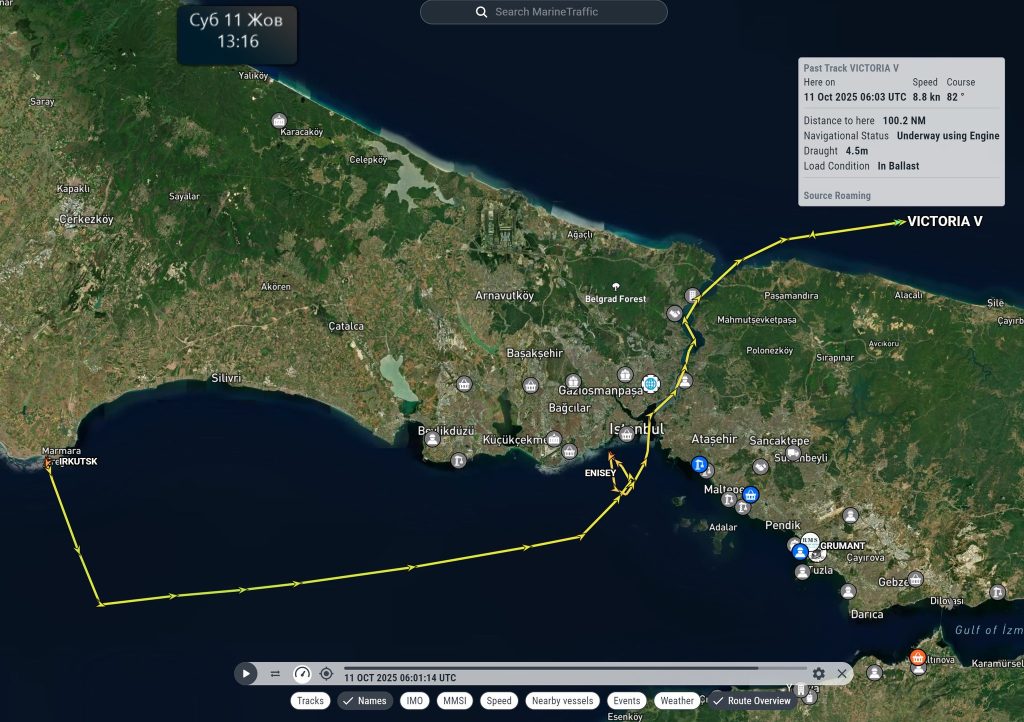
Task: Click the playback timeline progress bar
Action: (x=574, y=668)
